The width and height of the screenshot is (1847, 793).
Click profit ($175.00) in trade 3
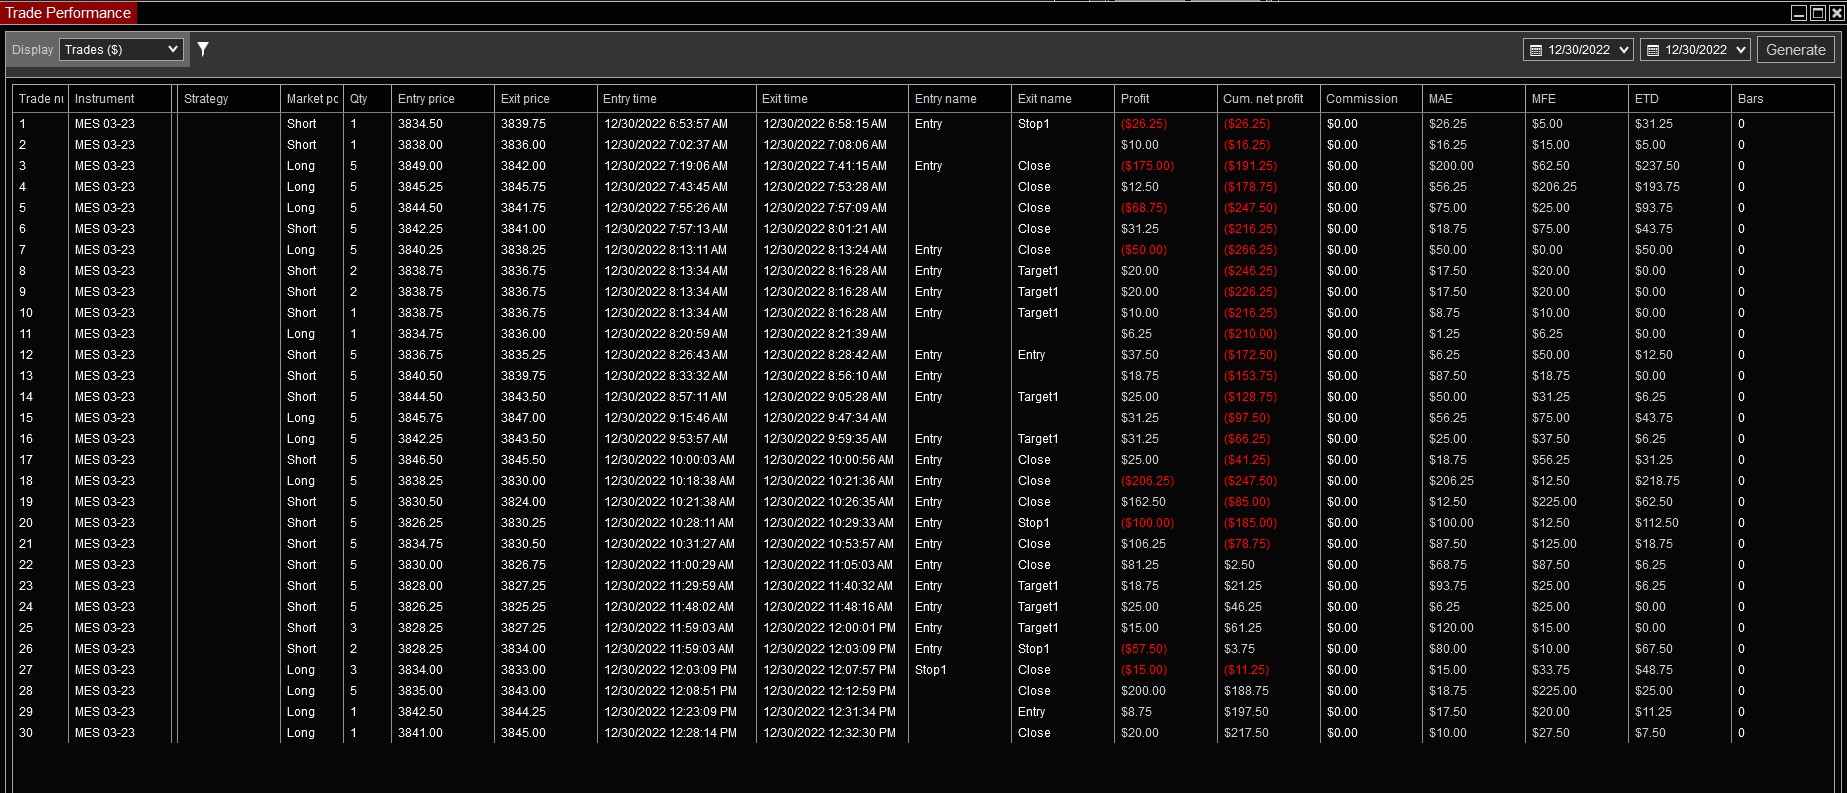click(x=1147, y=166)
